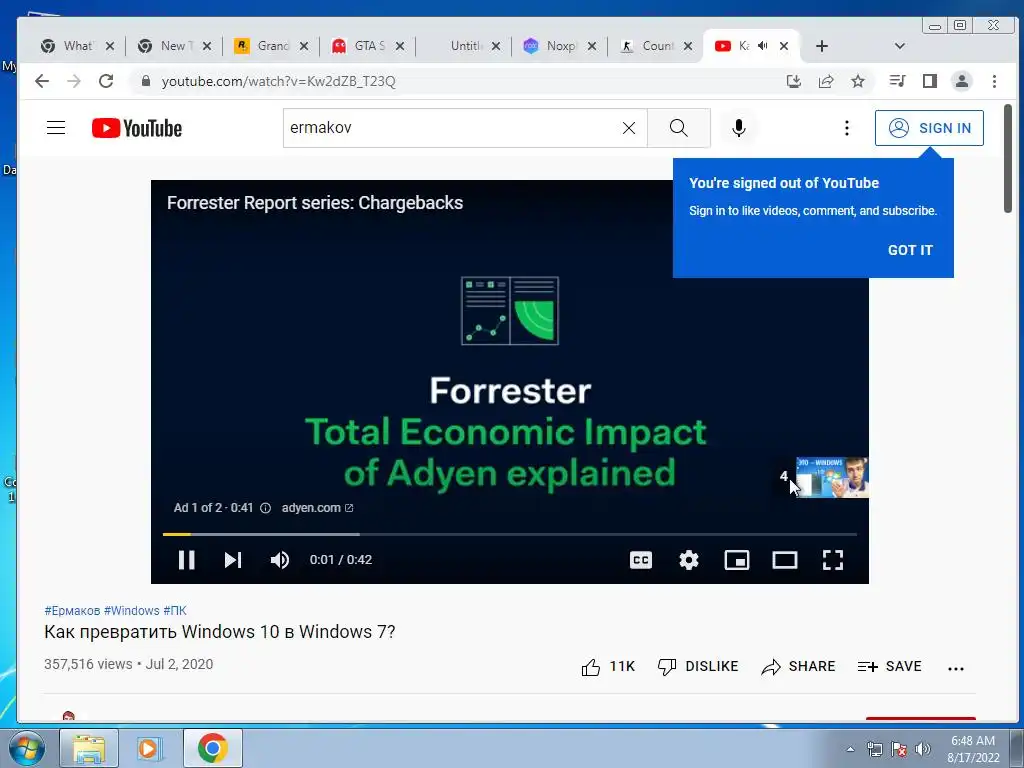The width and height of the screenshot is (1024, 768).
Task: Mute the video player volume
Action: 280,560
